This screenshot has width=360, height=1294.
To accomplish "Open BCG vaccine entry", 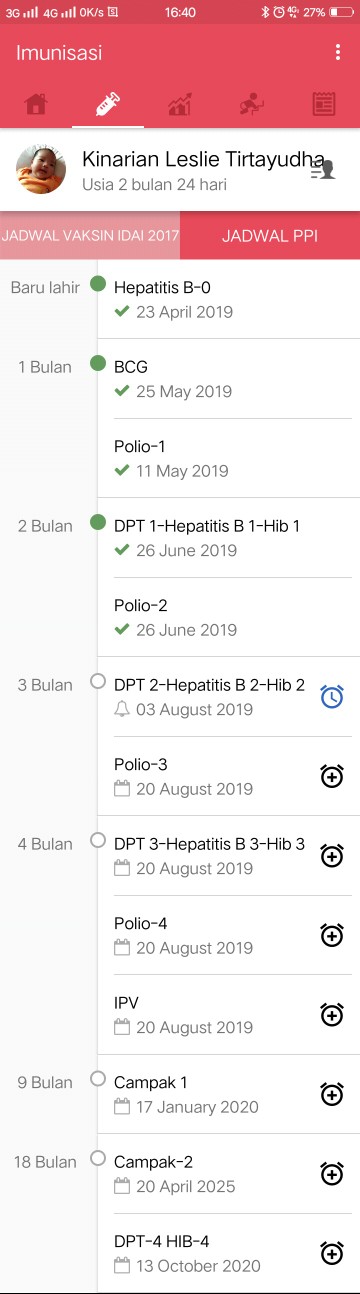I will [x=229, y=379].
